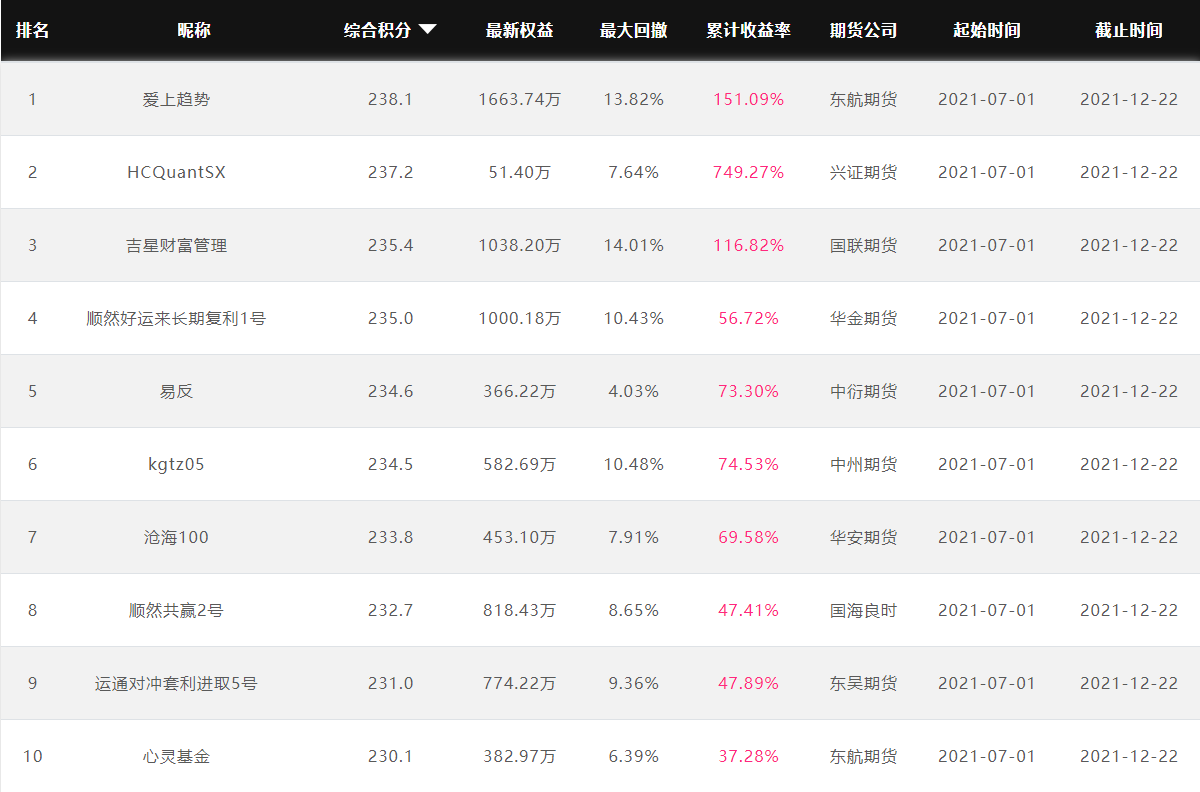This screenshot has width=1200, height=792.
Task: Click 东吴期货 company cell
Action: click(x=863, y=683)
